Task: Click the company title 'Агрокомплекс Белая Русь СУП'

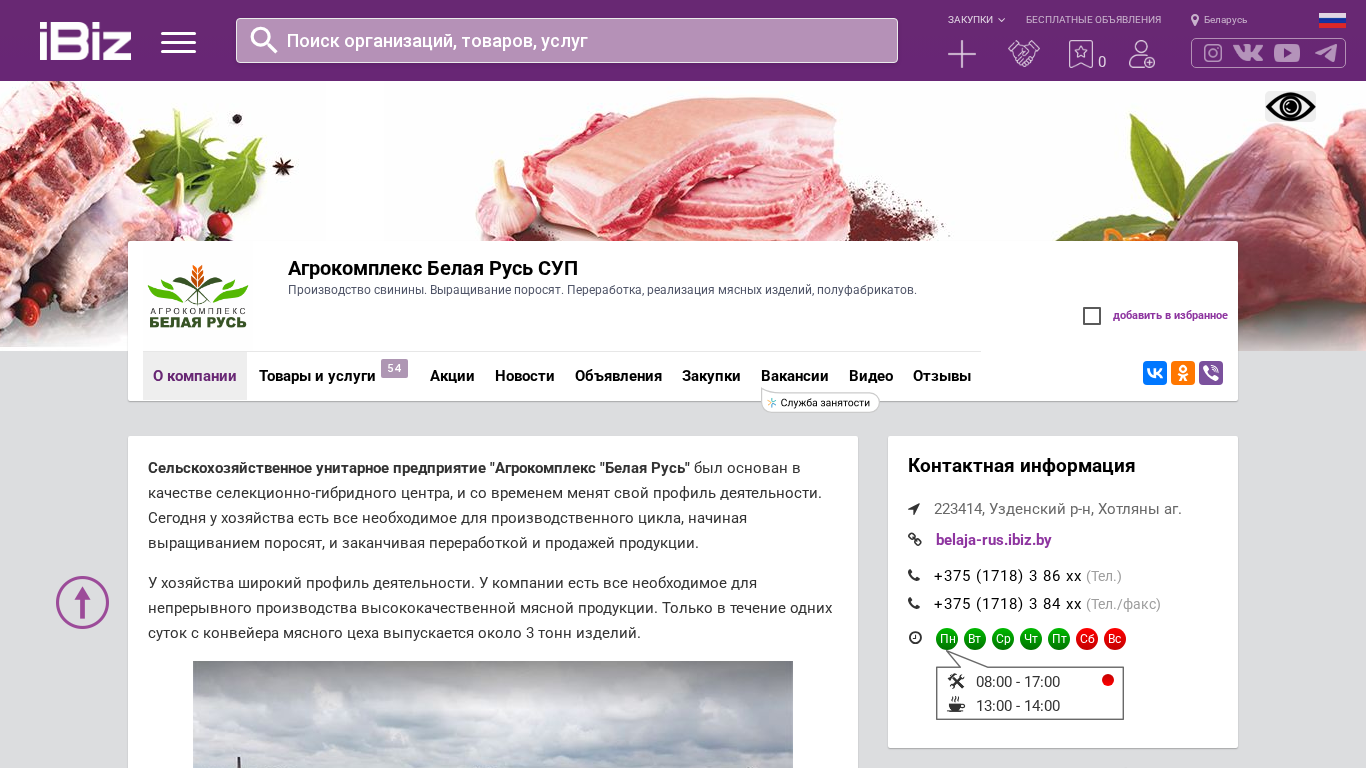Action: [433, 268]
